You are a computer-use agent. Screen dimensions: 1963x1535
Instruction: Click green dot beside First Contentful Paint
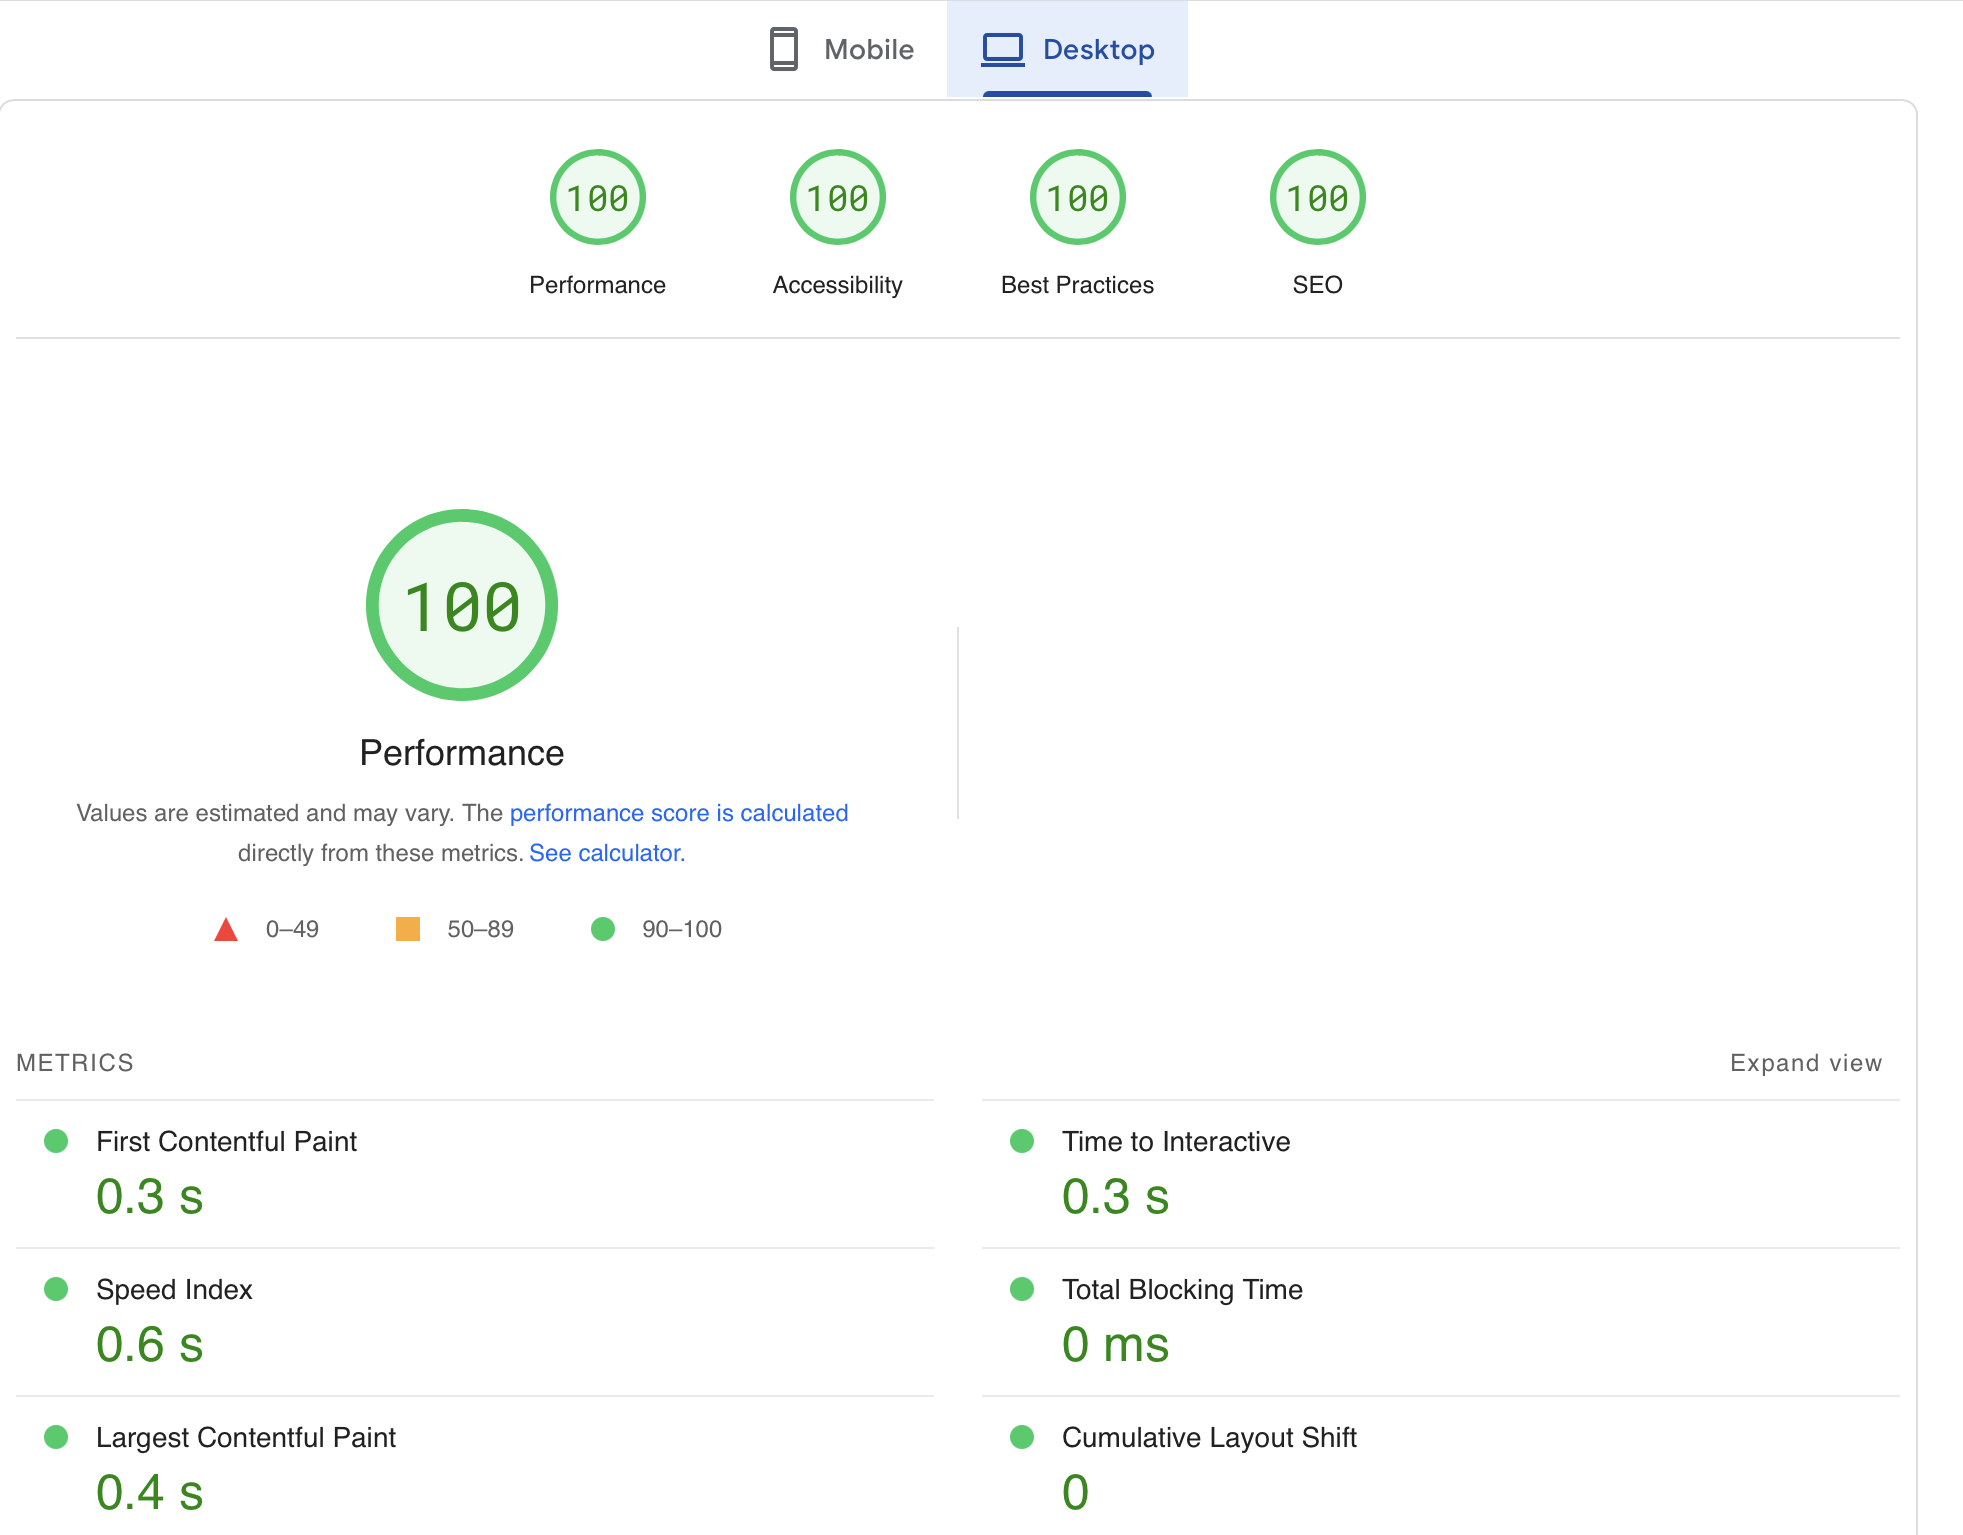56,1141
